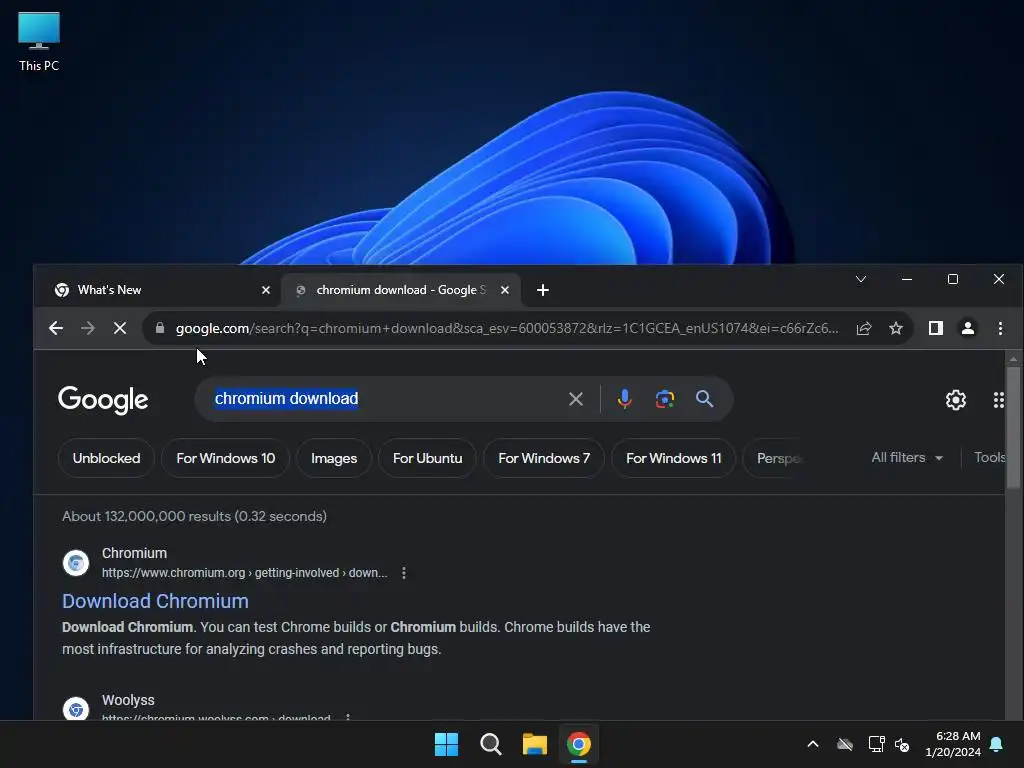Open Chrome's three-dot menu
The width and height of the screenshot is (1024, 768).
[1000, 328]
